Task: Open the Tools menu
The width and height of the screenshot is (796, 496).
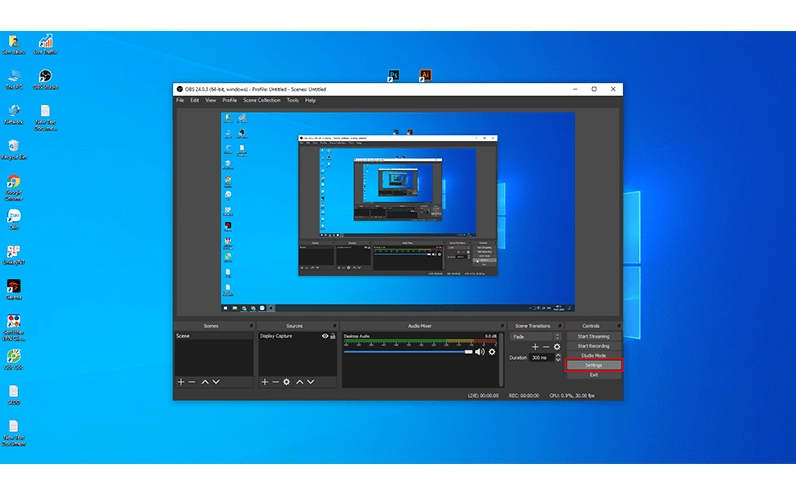Action: [x=293, y=100]
